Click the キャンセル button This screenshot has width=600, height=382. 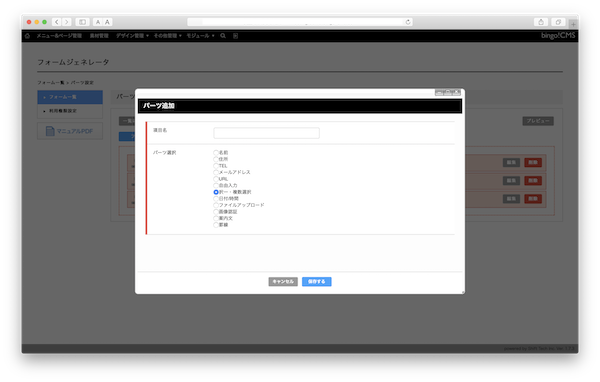pyautogui.click(x=283, y=281)
